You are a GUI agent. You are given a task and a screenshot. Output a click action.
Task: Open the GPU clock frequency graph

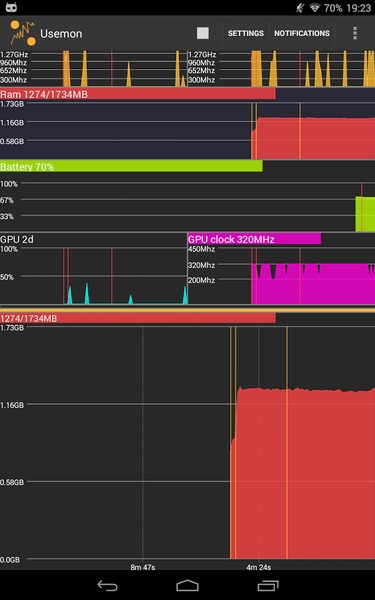(x=281, y=275)
